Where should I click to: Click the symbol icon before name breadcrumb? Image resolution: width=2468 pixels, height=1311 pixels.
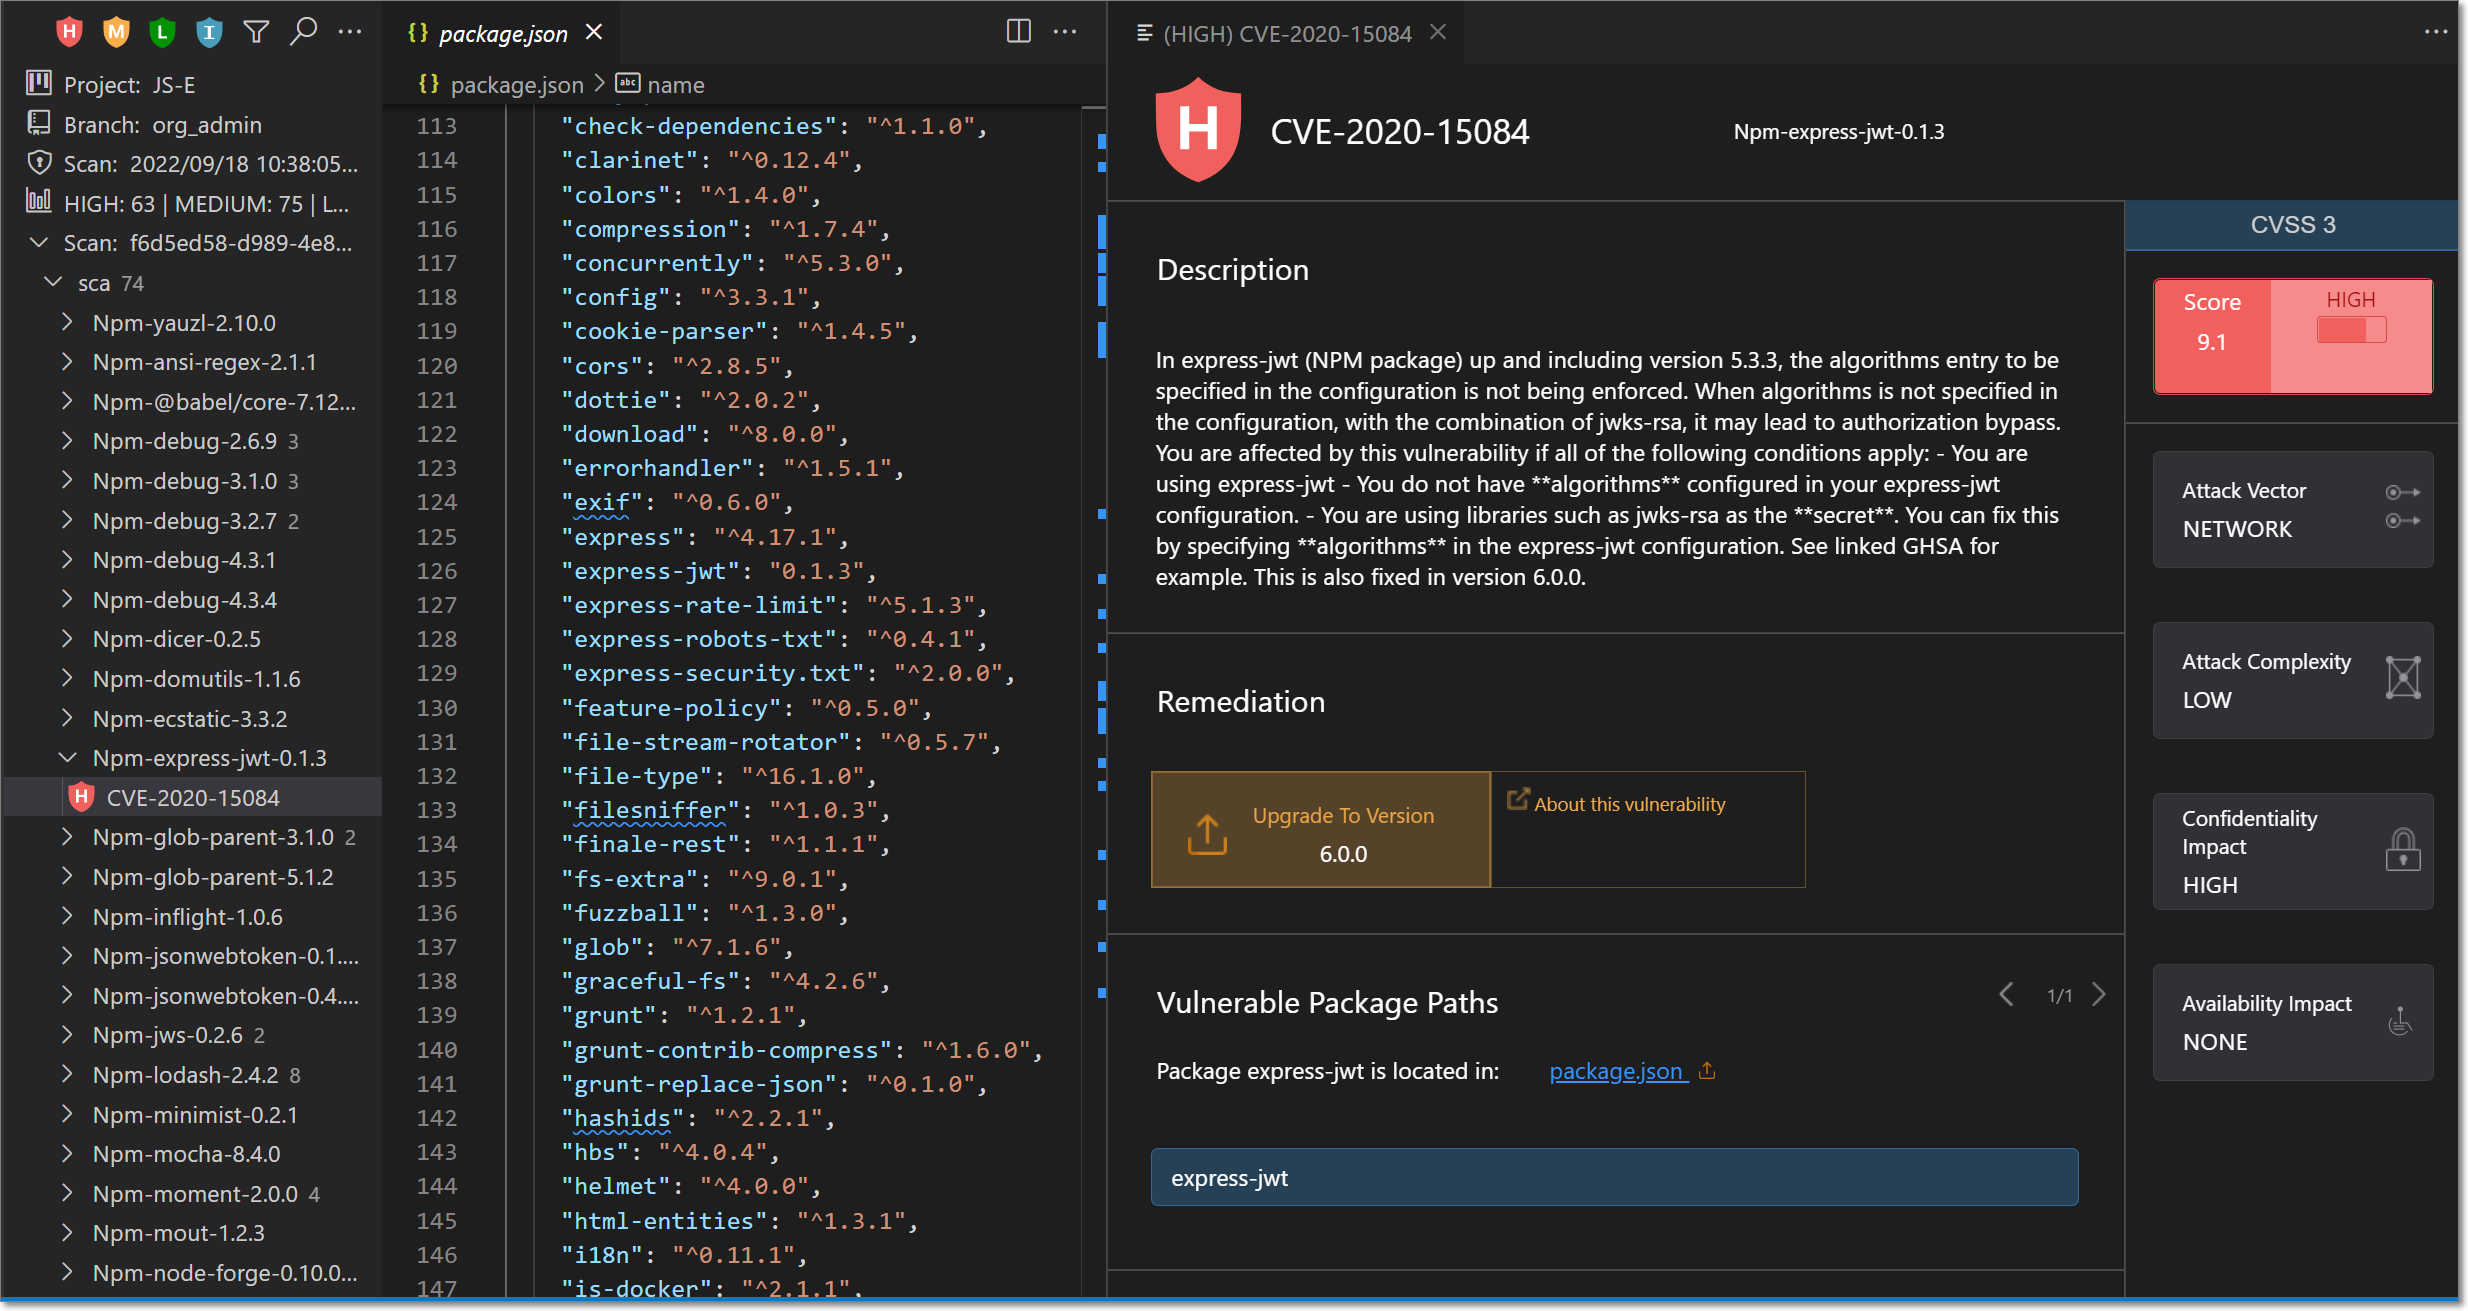[x=627, y=83]
